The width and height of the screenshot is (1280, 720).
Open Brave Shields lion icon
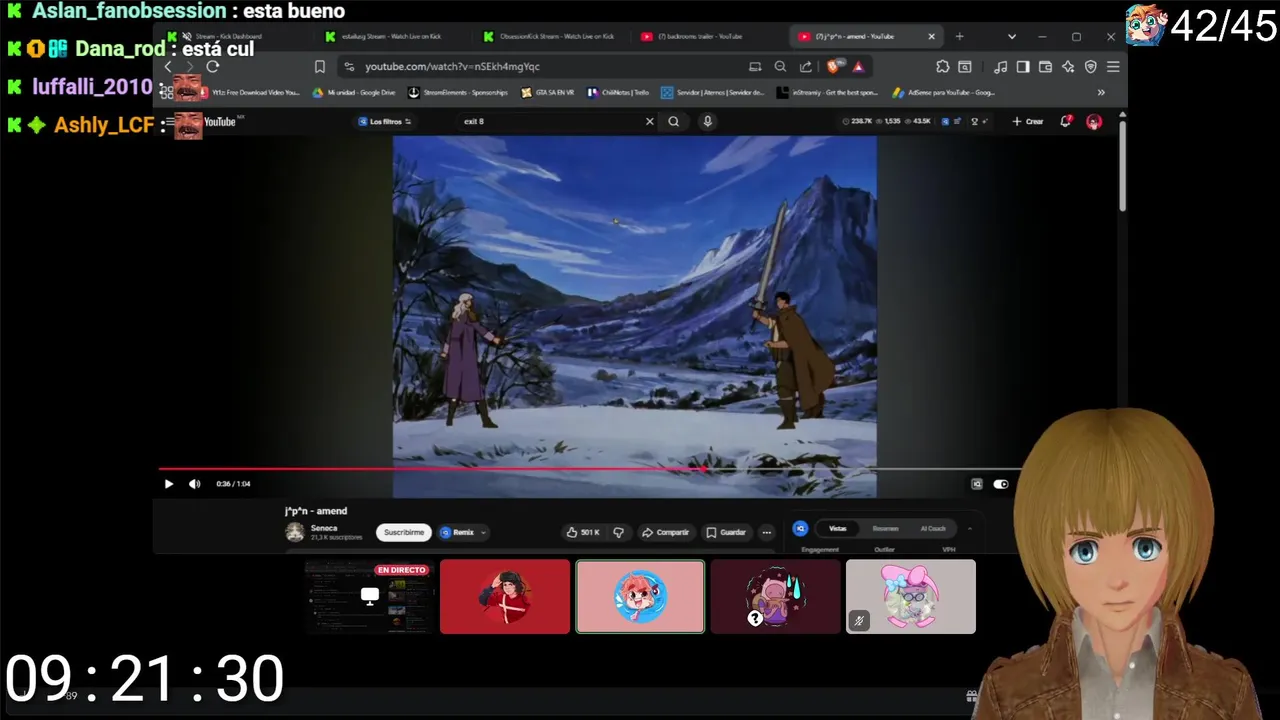coord(833,67)
